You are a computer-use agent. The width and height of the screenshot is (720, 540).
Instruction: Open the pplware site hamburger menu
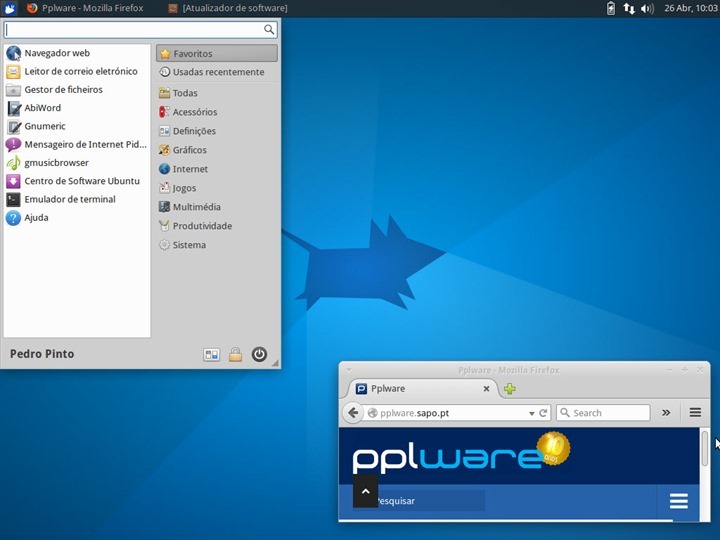pos(679,501)
